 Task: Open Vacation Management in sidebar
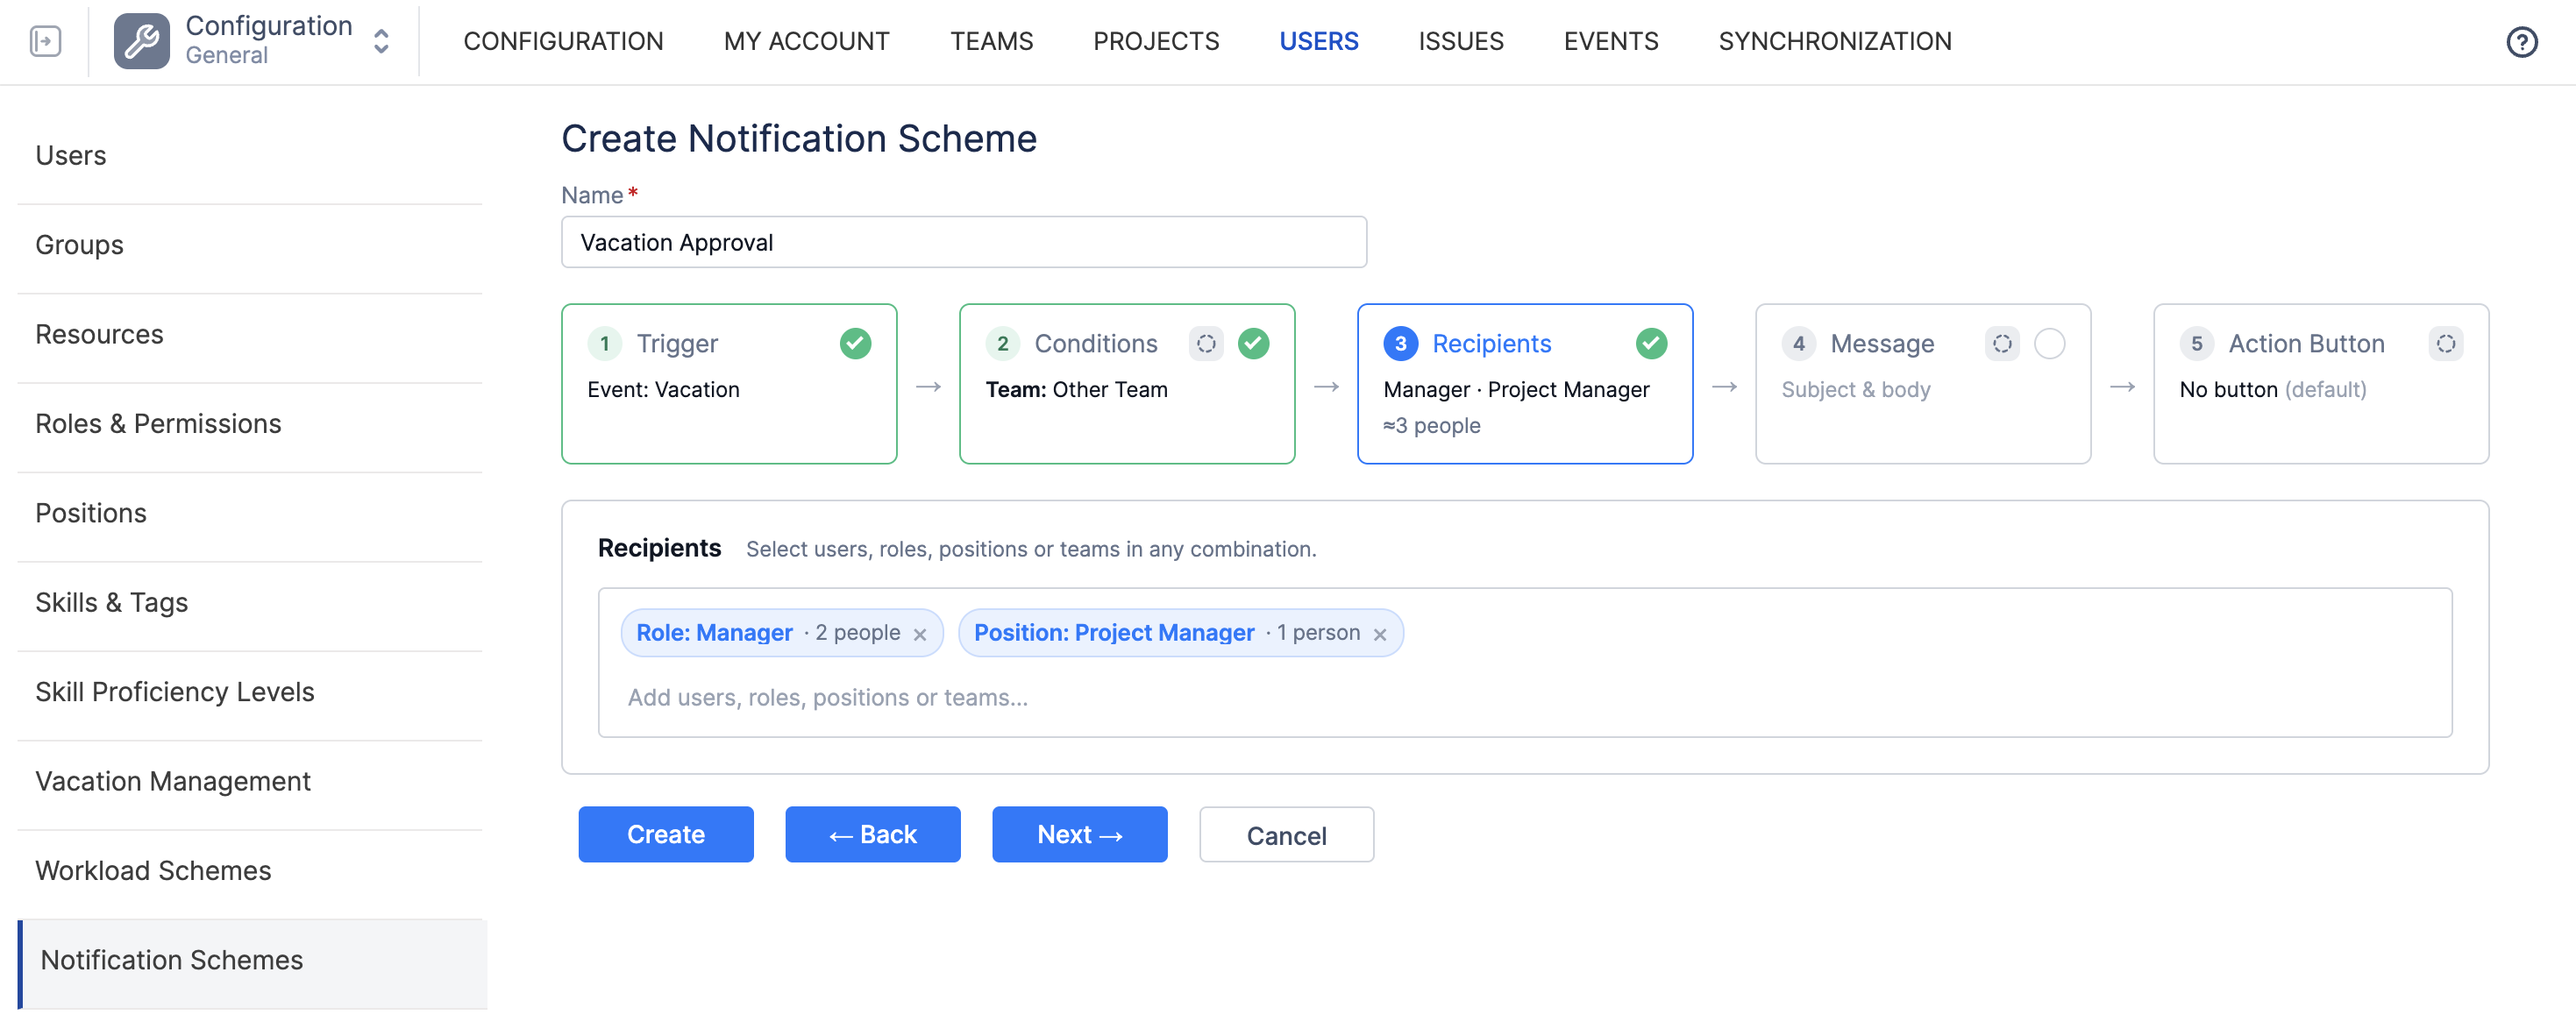point(250,782)
